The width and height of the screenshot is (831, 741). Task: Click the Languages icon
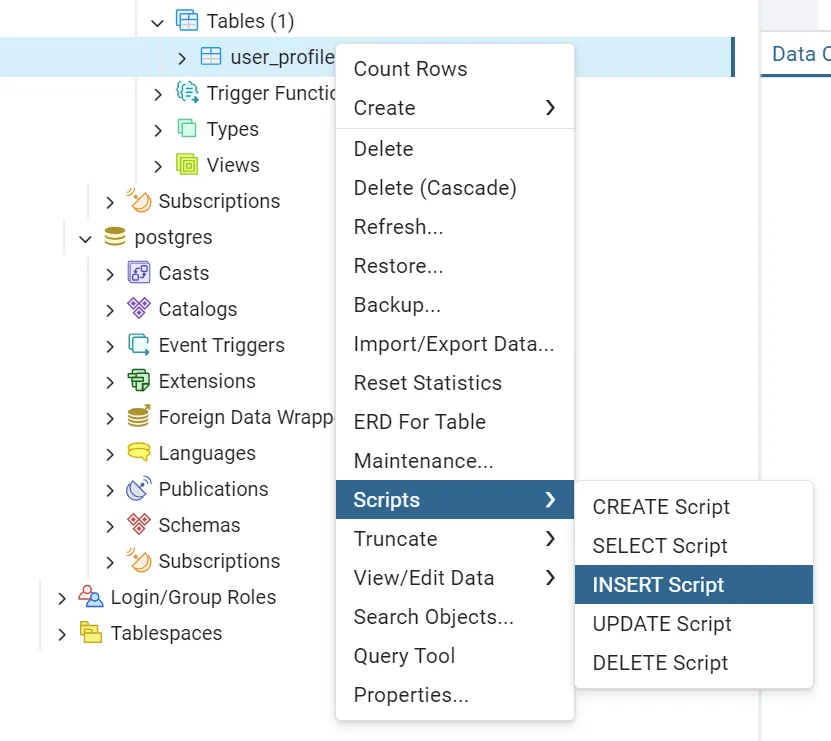click(x=139, y=452)
